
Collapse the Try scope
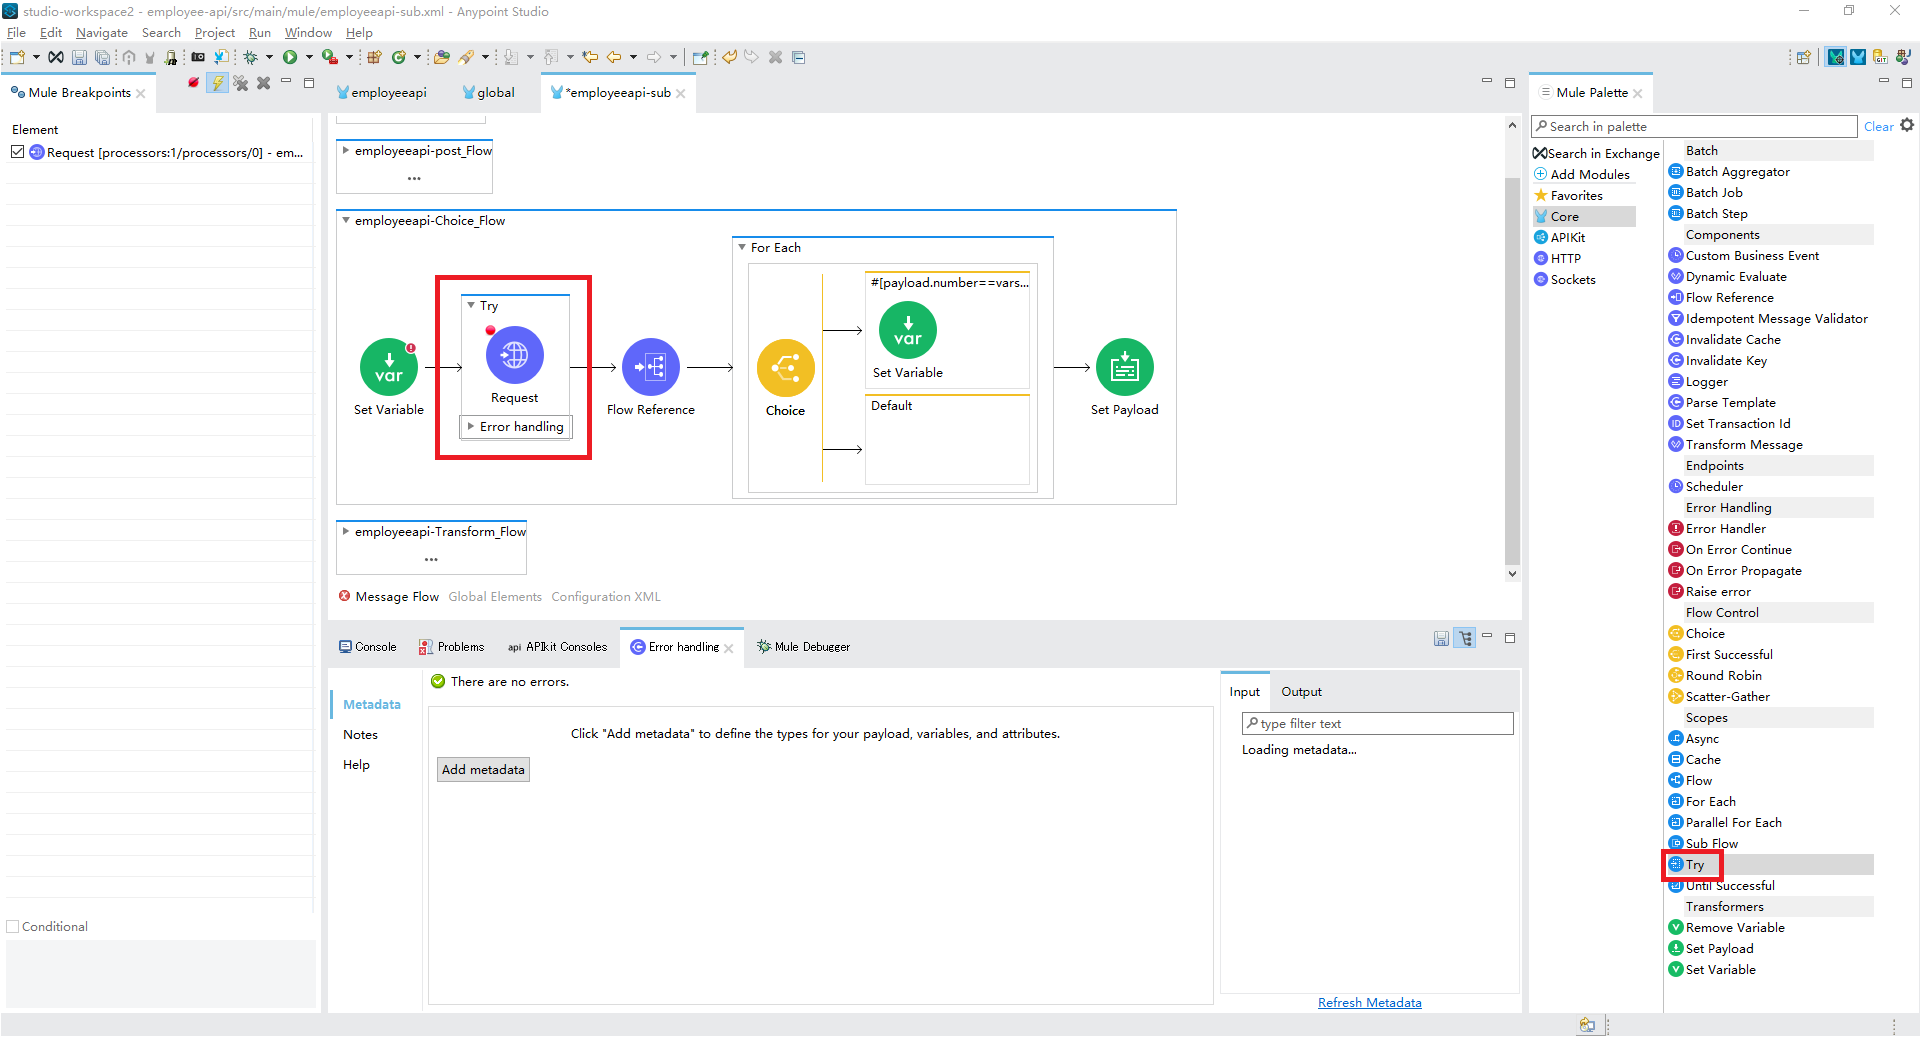point(471,306)
